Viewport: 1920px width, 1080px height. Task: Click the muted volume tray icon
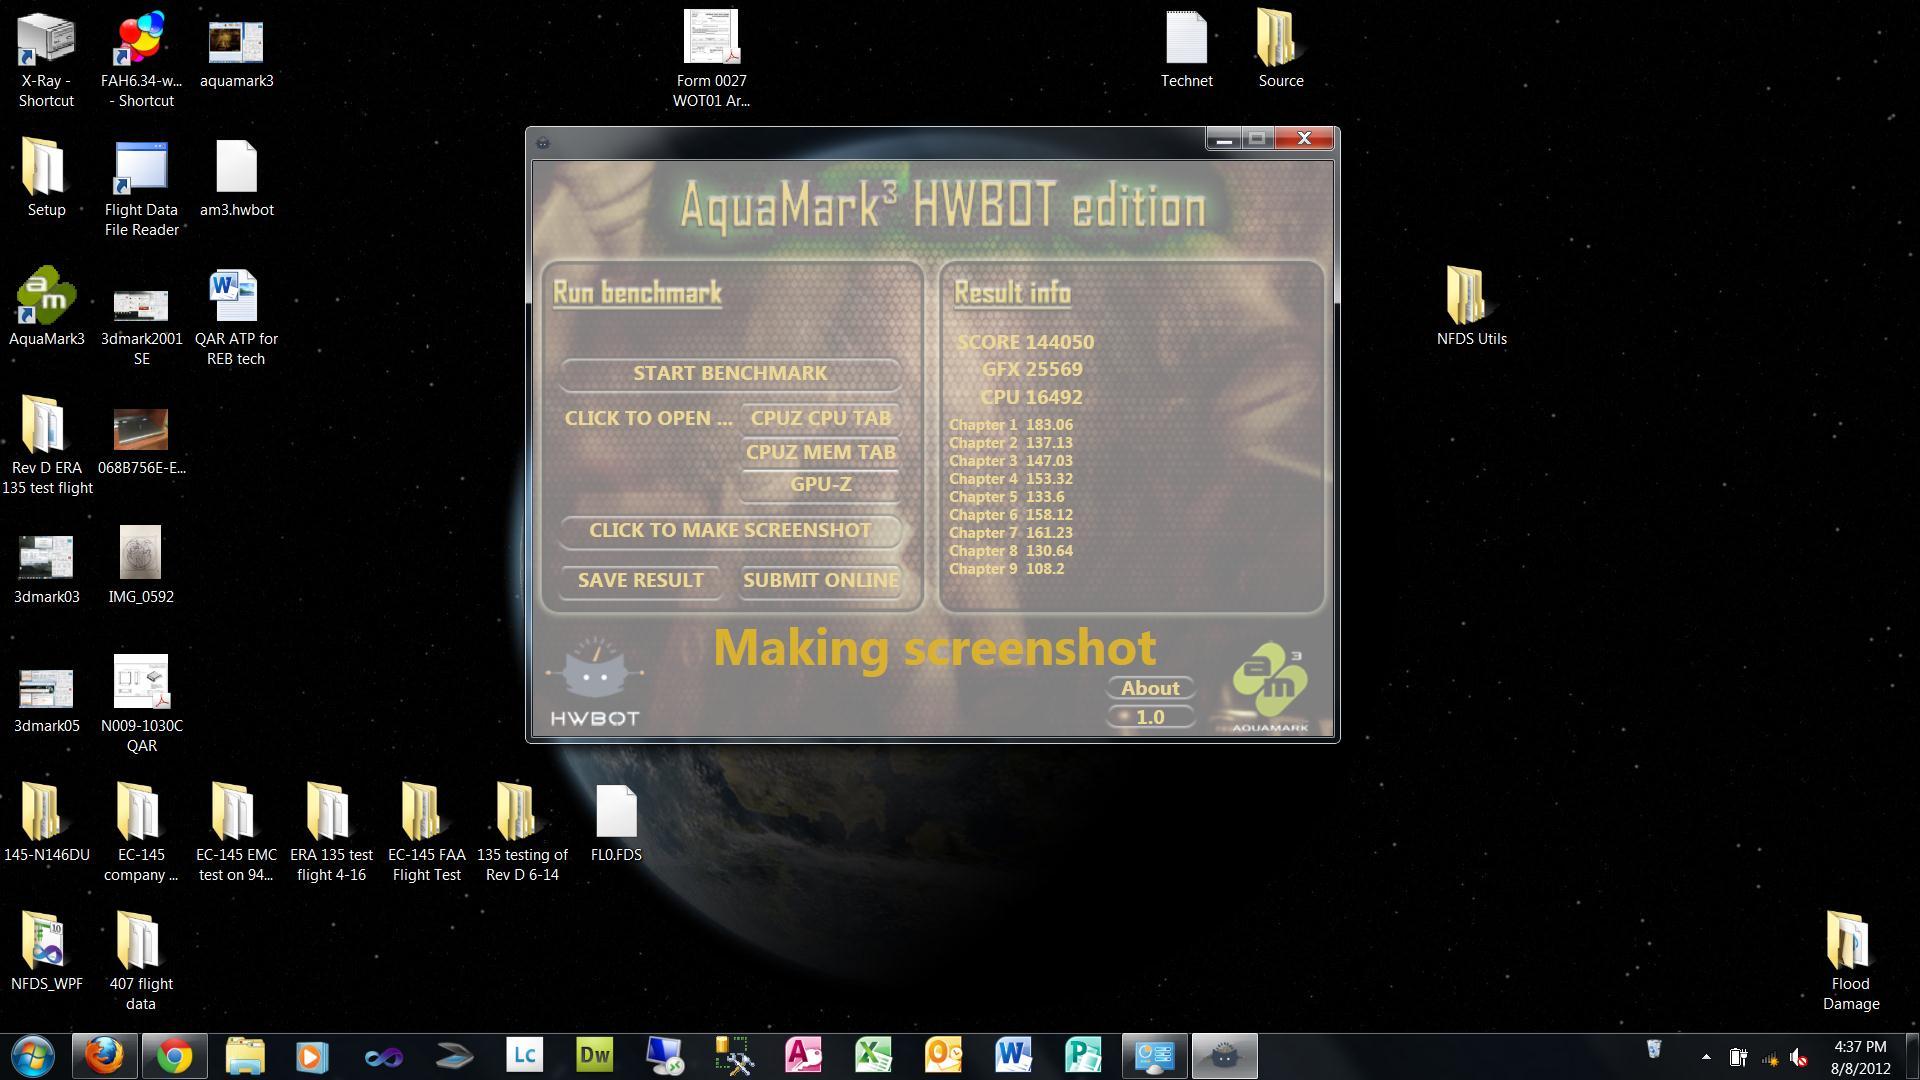point(1799,1057)
